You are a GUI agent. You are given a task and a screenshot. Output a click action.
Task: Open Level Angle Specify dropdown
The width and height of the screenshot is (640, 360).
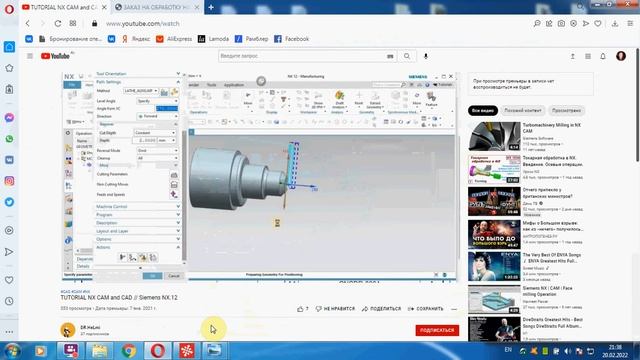coord(157,101)
